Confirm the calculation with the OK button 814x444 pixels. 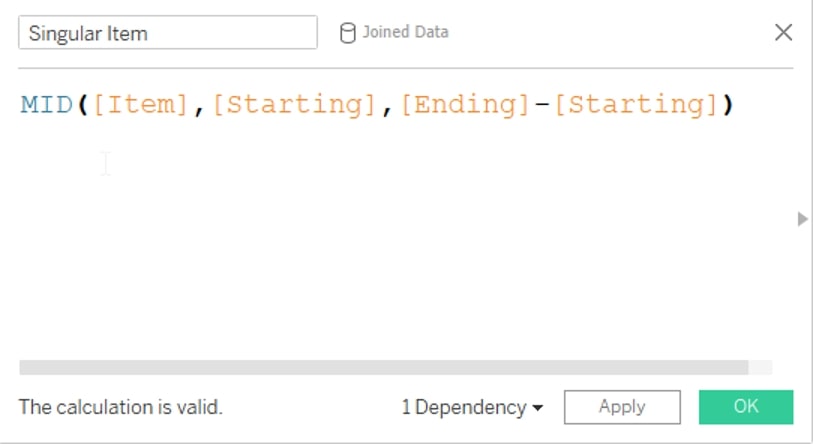click(746, 407)
